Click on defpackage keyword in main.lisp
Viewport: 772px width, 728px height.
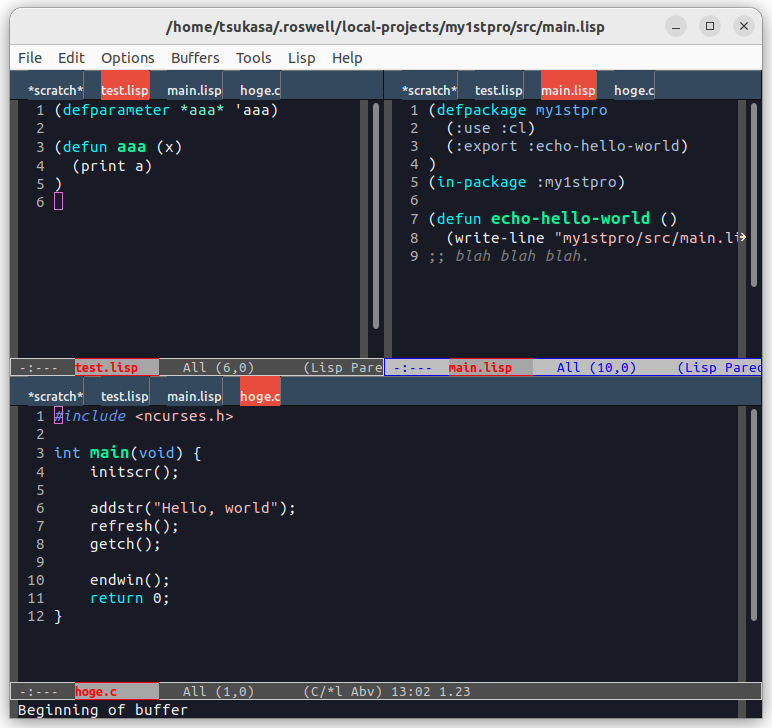[481, 110]
